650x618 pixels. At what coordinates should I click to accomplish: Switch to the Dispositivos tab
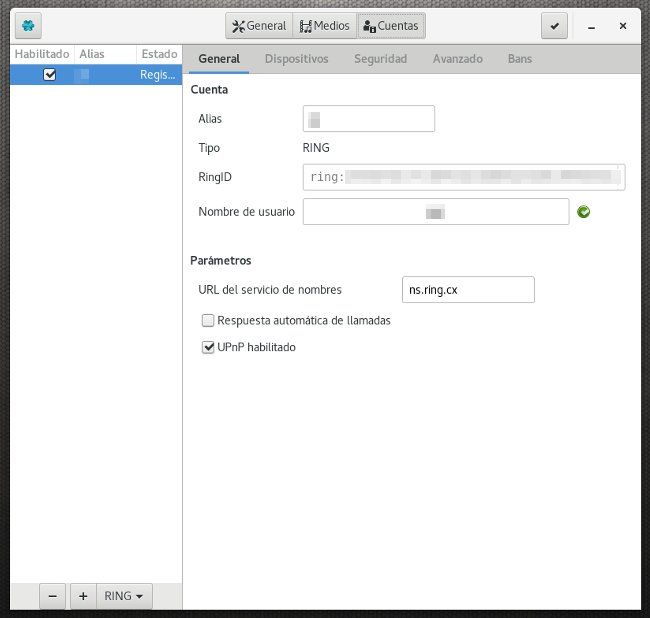(296, 59)
